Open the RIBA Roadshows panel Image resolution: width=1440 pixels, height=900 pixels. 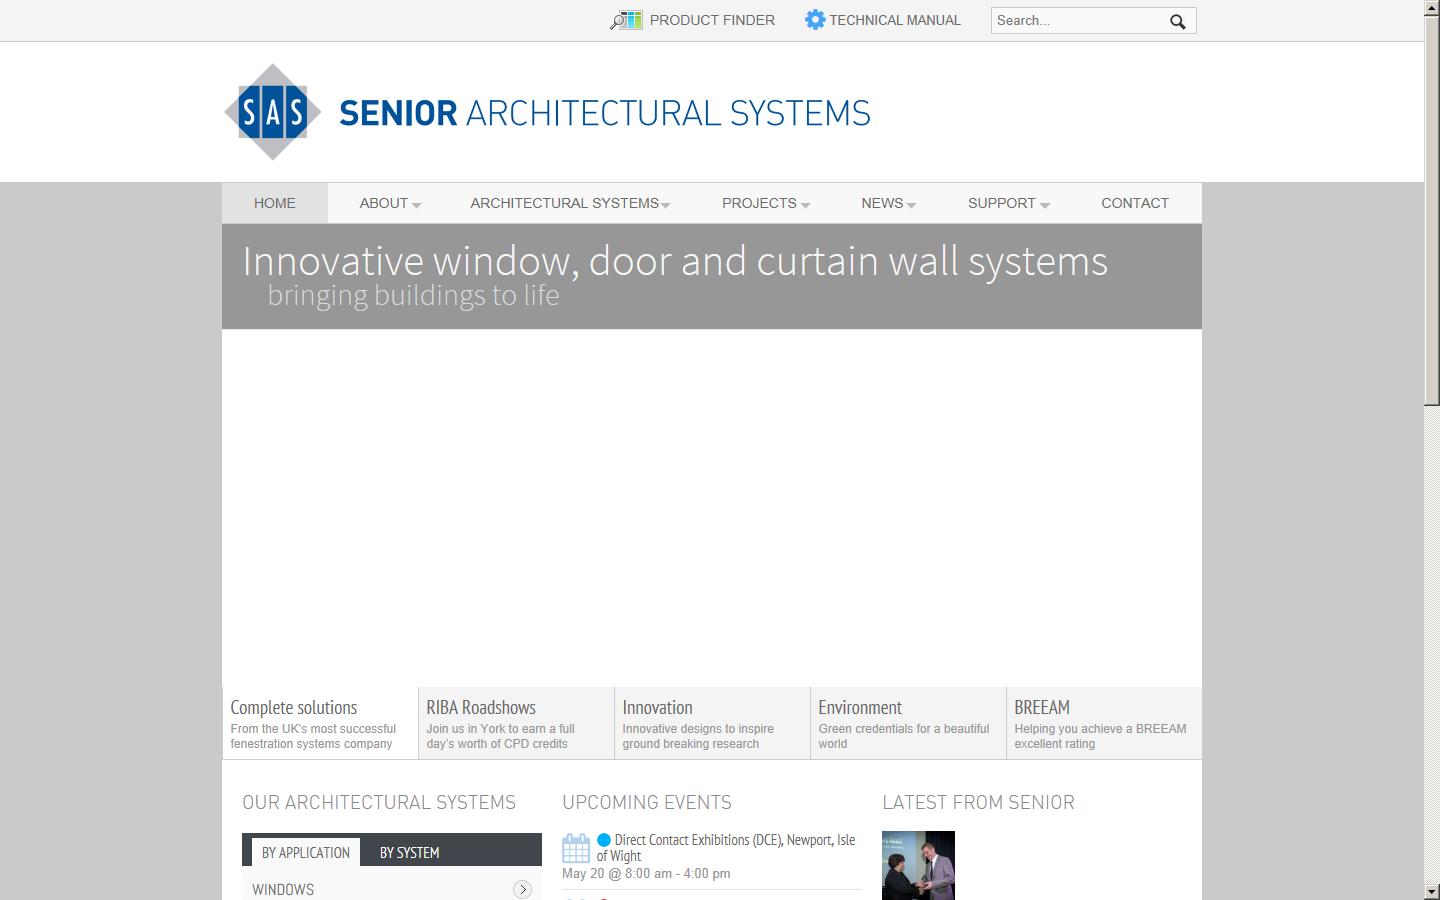515,722
